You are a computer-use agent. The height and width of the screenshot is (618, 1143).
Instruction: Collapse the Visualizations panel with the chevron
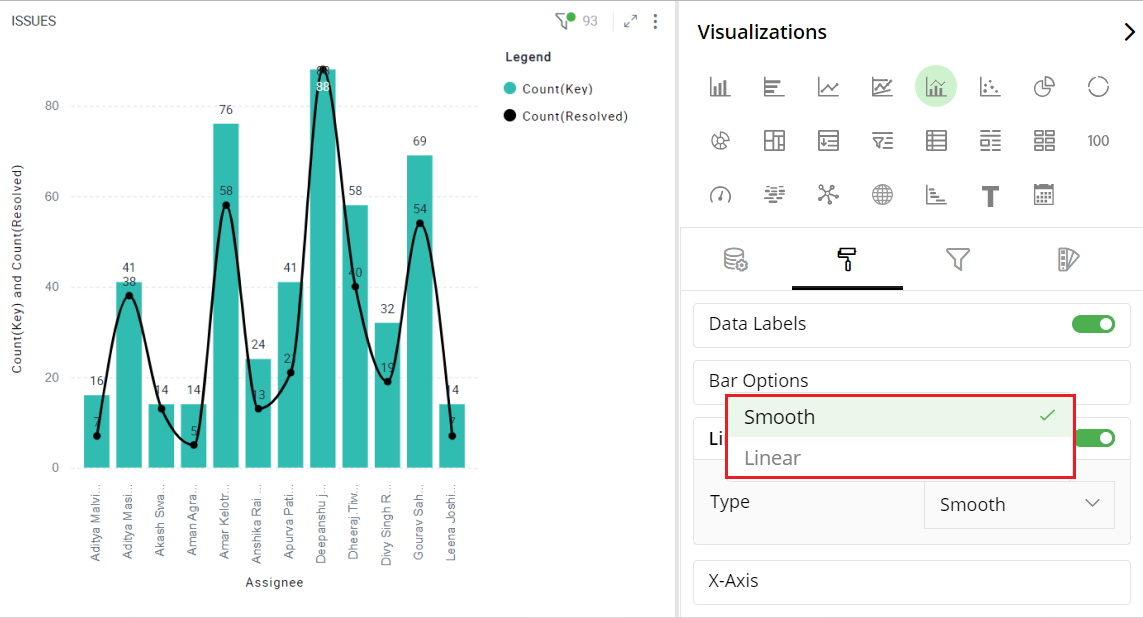(1129, 32)
